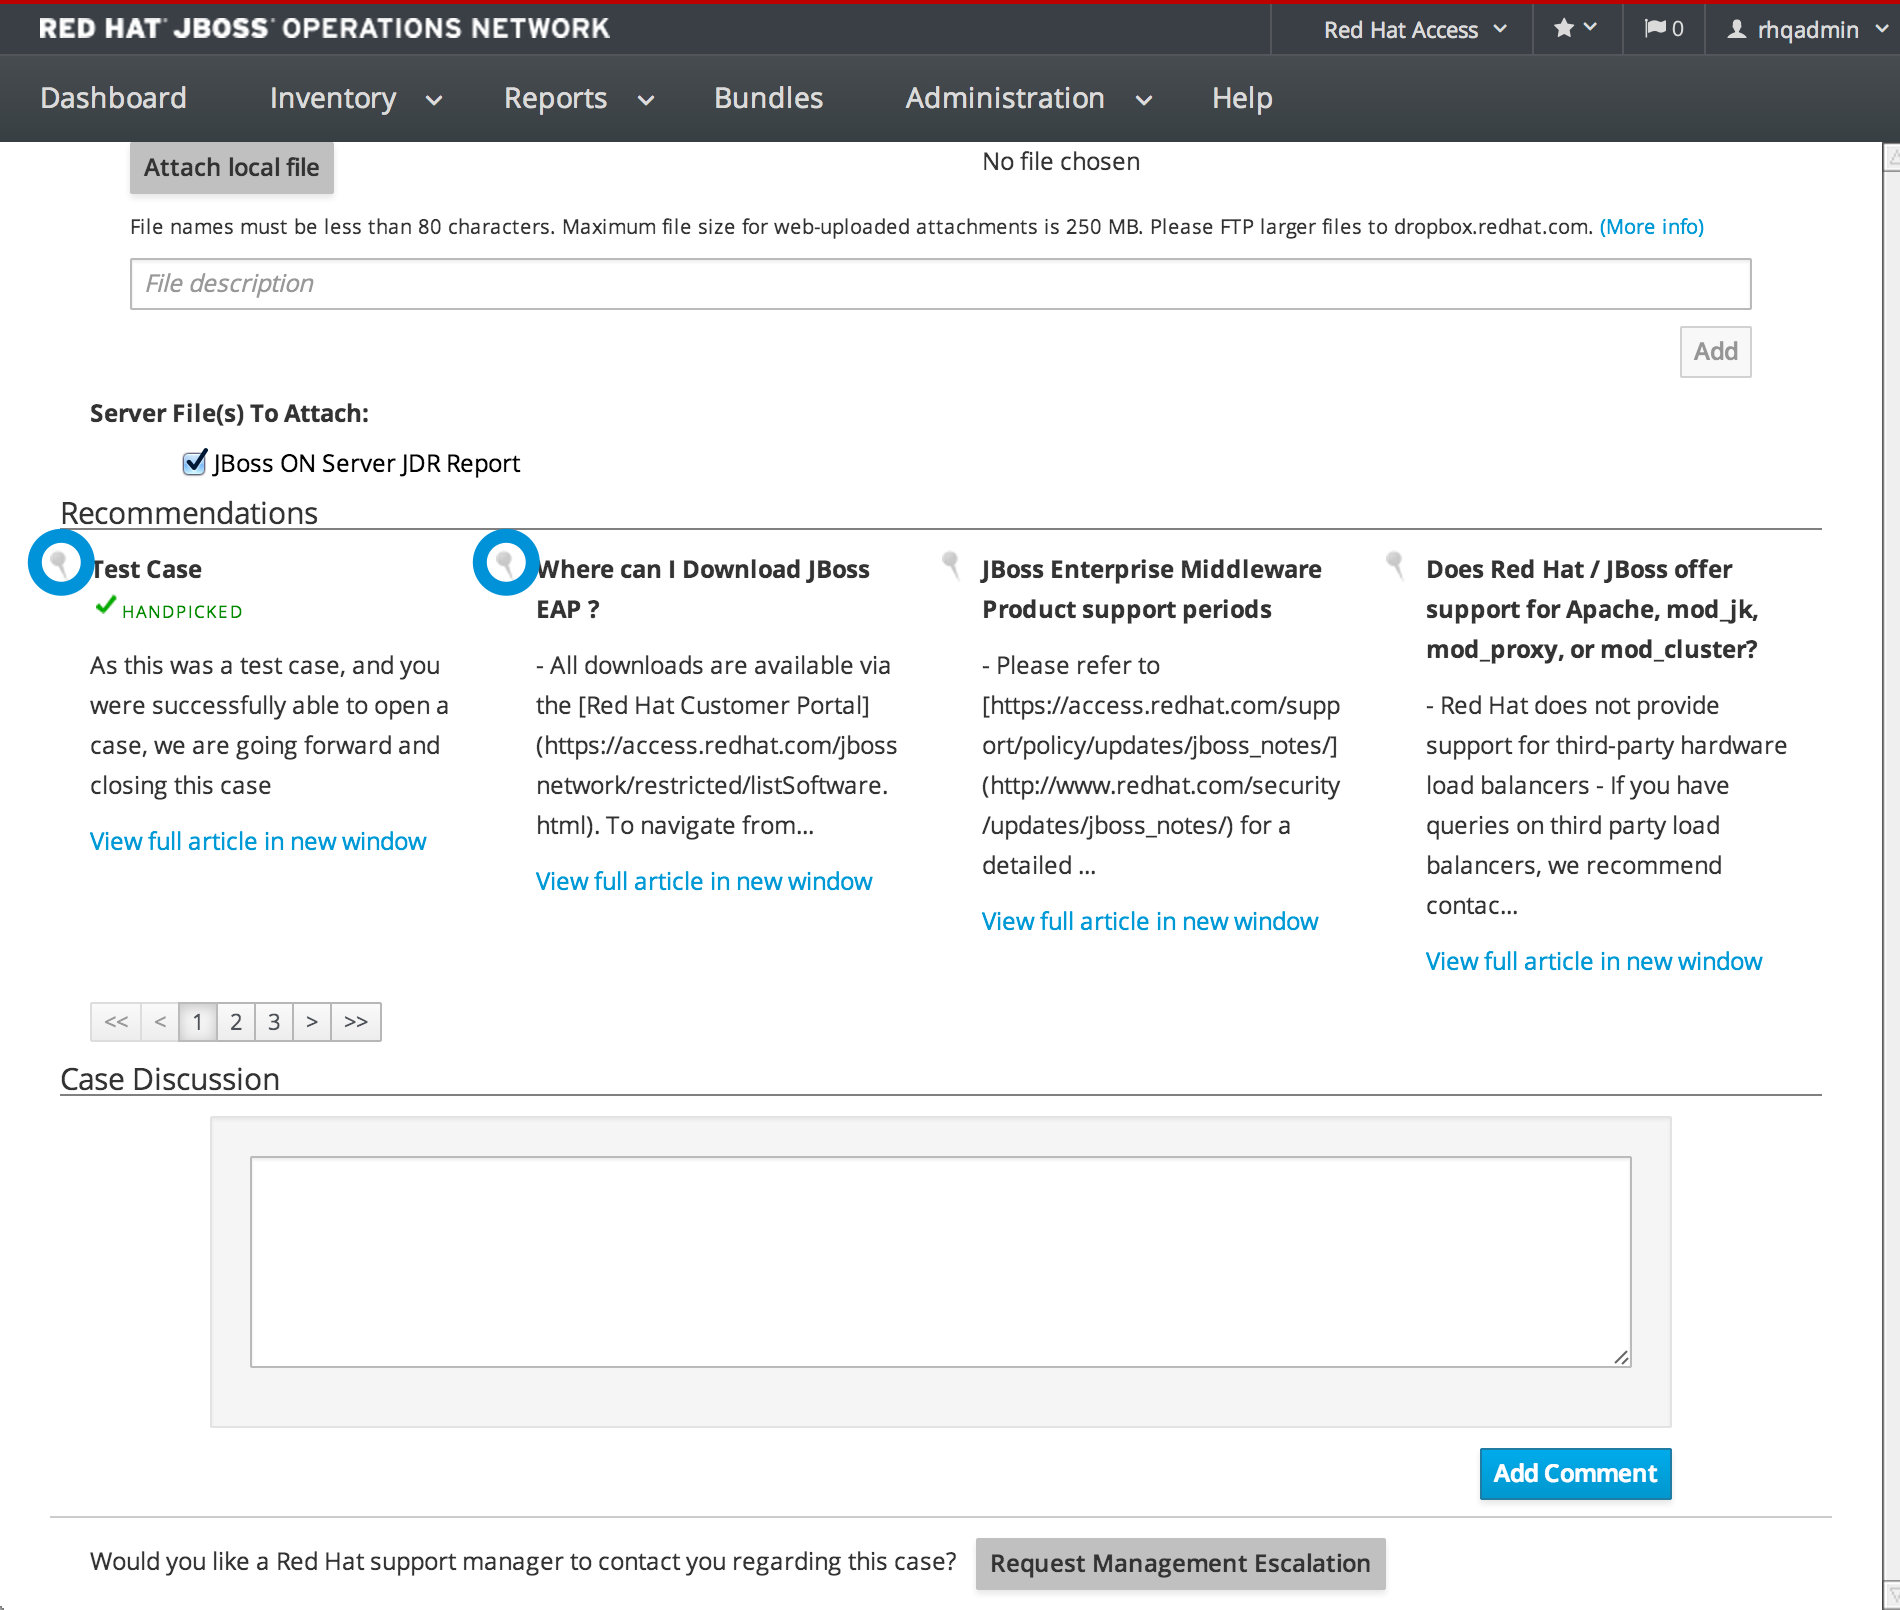Image resolution: width=1900 pixels, height=1610 pixels.
Task: Click the File description field
Action: pos(940,284)
